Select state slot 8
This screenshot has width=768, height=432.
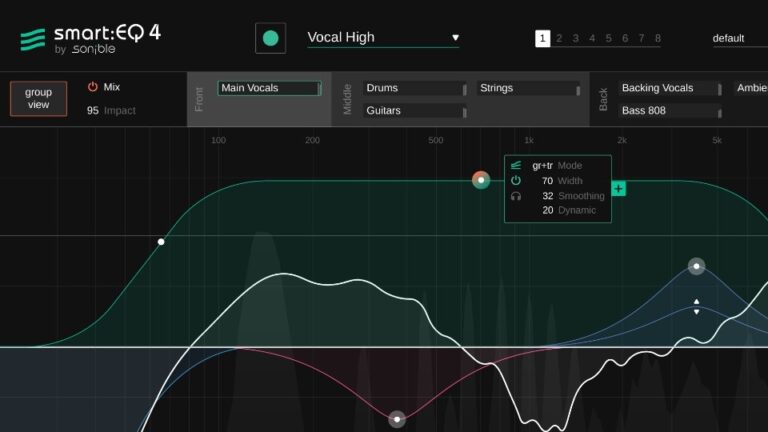(x=658, y=38)
